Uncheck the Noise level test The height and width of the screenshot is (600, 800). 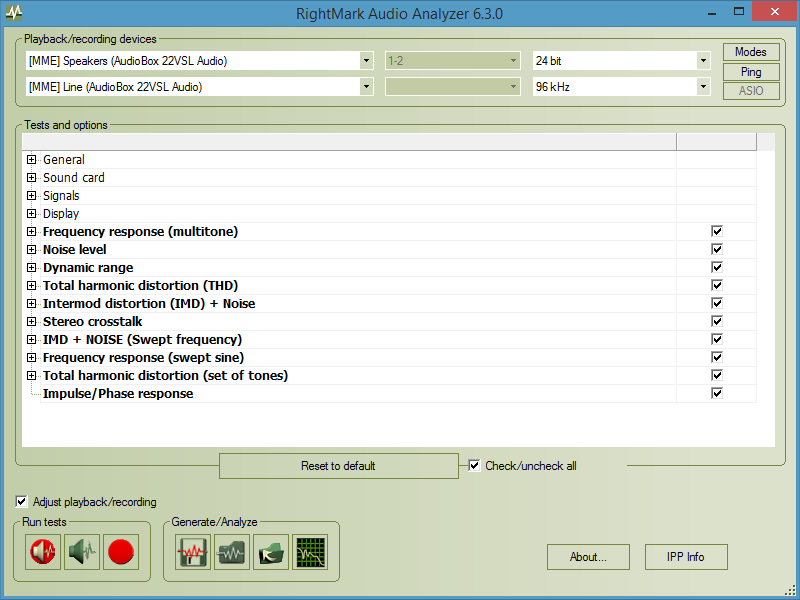(x=717, y=249)
